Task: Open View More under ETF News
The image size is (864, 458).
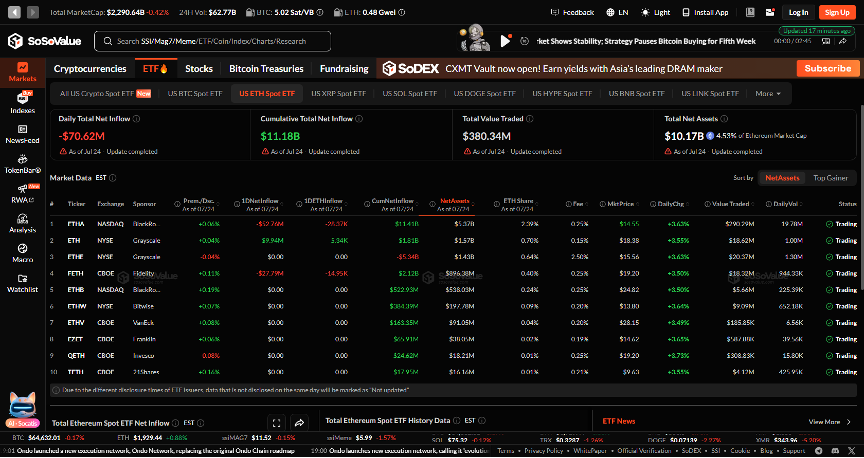Action: [x=830, y=422]
